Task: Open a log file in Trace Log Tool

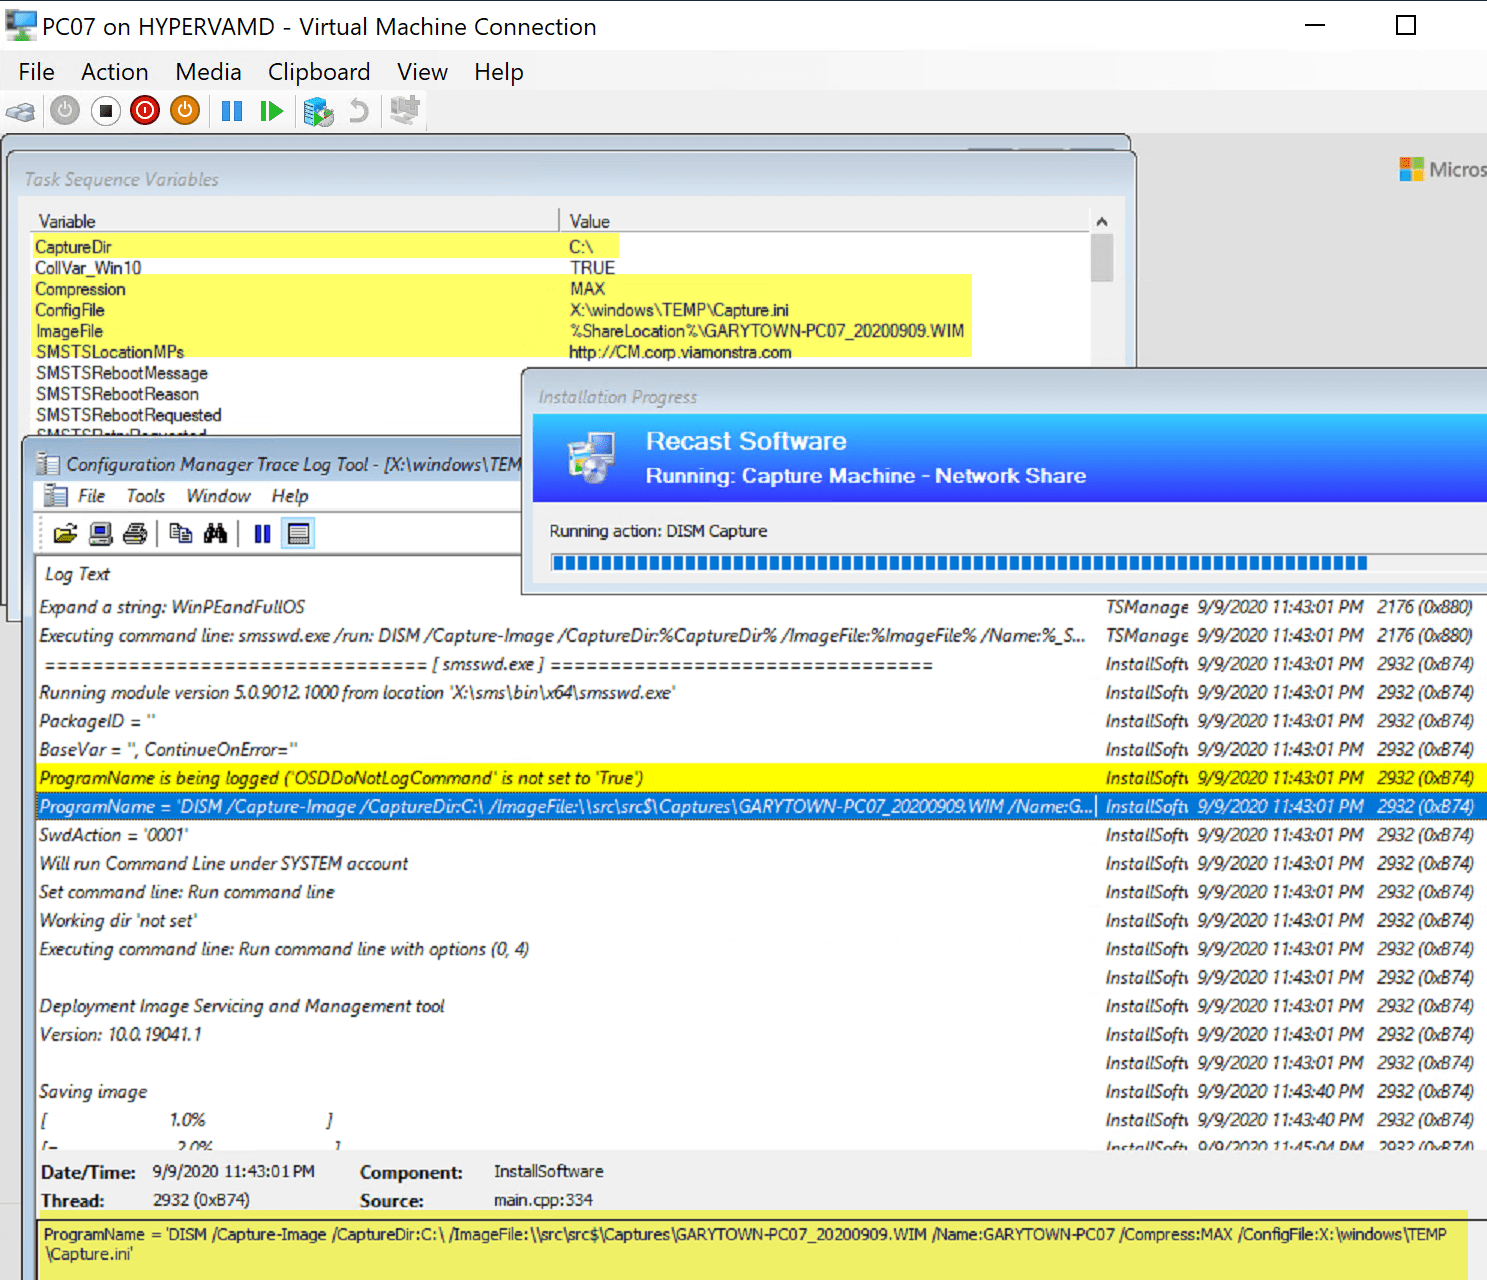Action: pos(62,533)
